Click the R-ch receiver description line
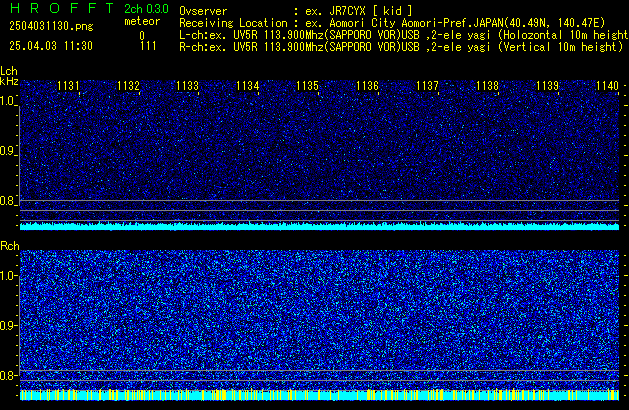Image resolution: width=629 pixels, height=410 pixels. coord(401,47)
